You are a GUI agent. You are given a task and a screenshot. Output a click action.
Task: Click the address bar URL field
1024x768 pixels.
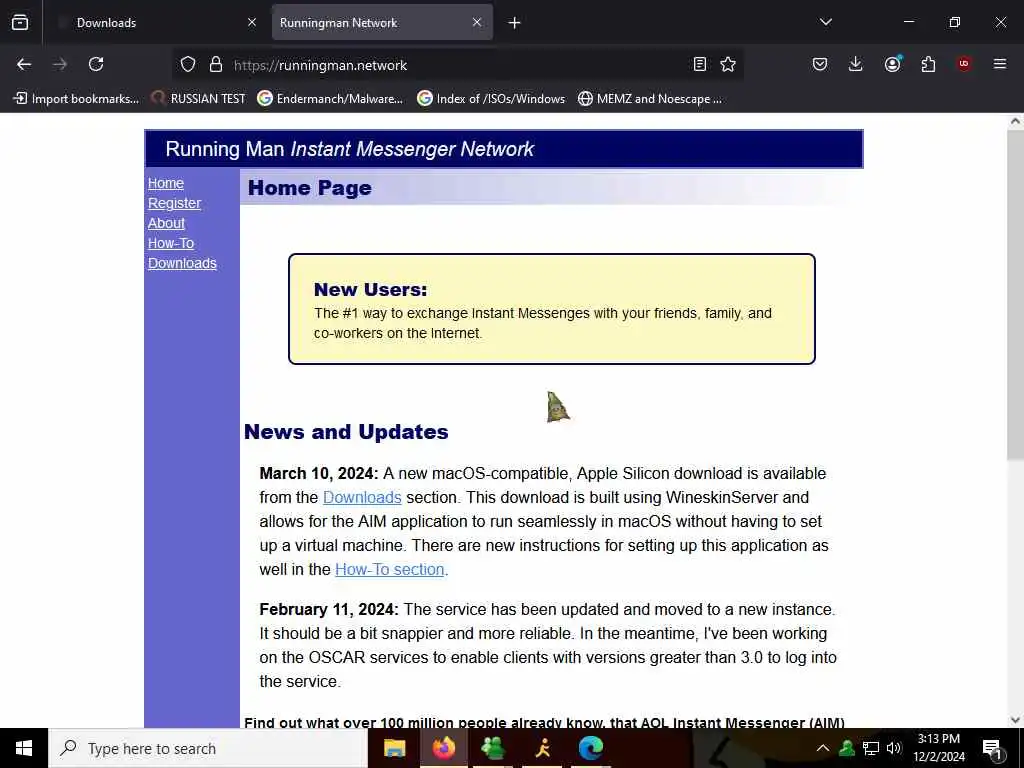tap(457, 65)
